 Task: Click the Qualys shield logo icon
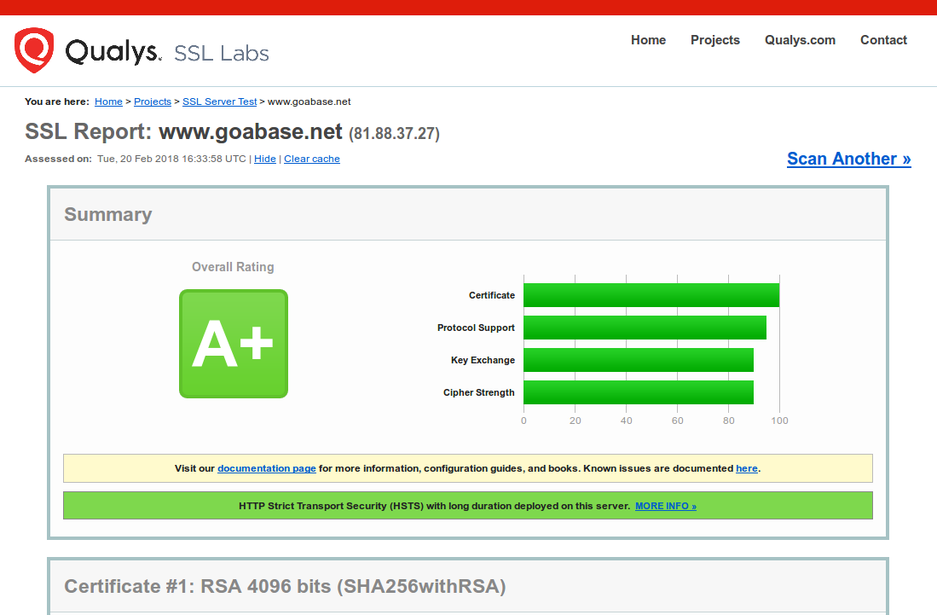point(34,50)
